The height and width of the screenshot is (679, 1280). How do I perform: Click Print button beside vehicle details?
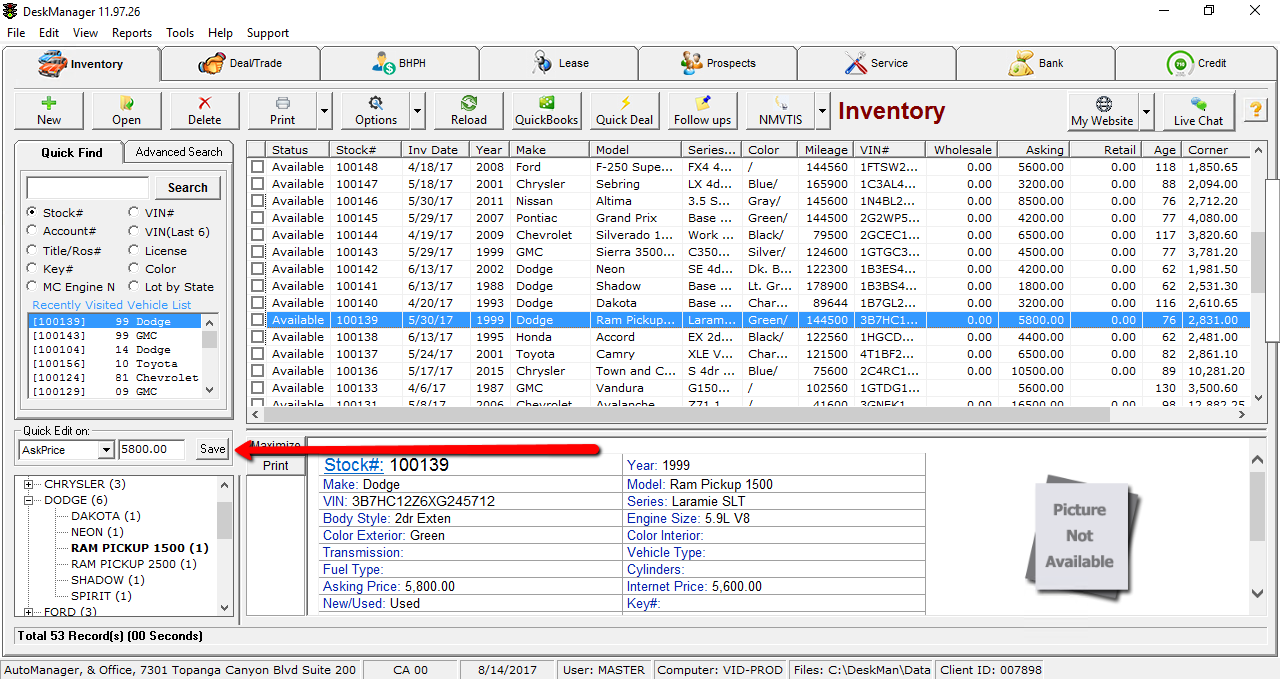[276, 465]
